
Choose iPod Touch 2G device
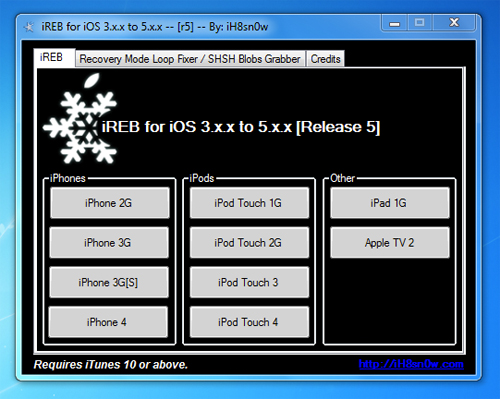click(249, 243)
